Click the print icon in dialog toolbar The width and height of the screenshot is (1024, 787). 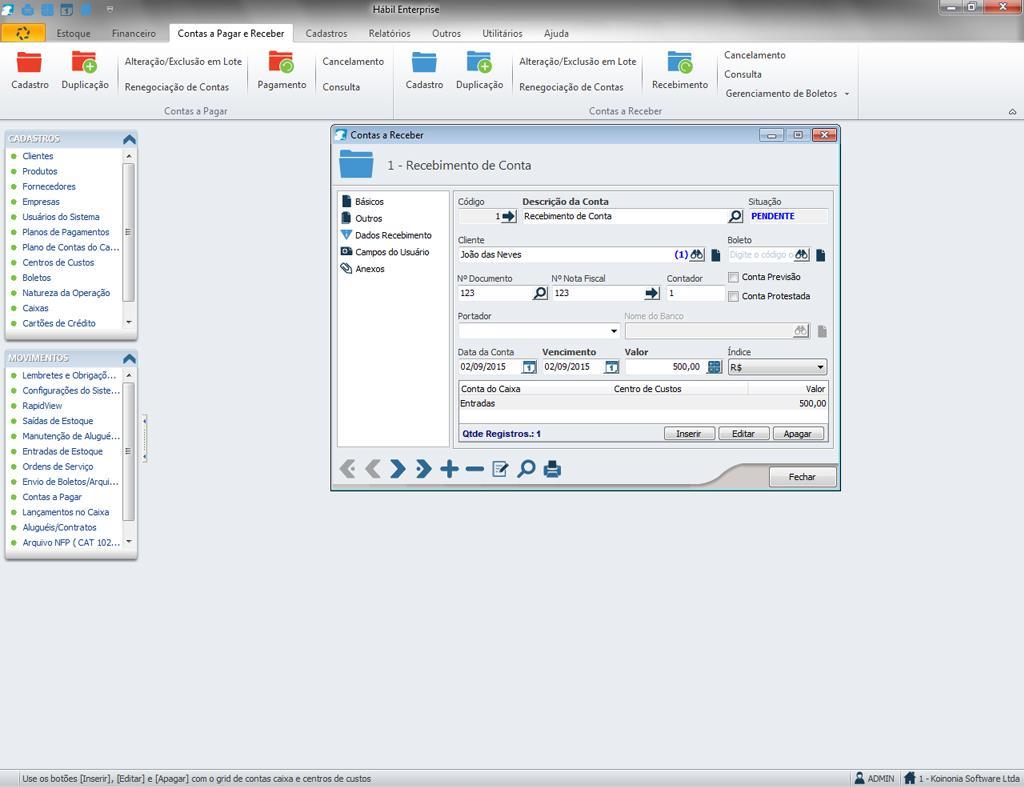552,469
